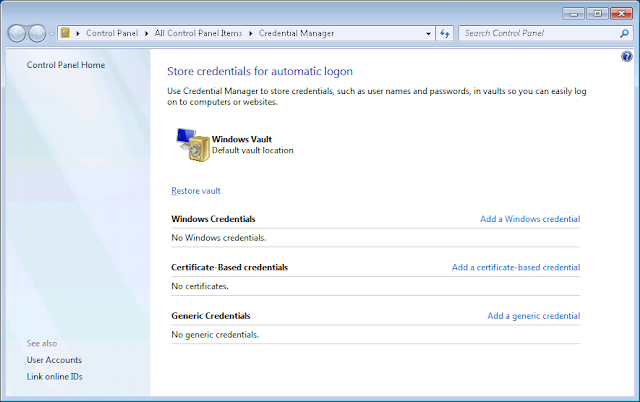Screen dimensions: 640x402
Task: Click the Back navigation arrow
Action: [17, 33]
